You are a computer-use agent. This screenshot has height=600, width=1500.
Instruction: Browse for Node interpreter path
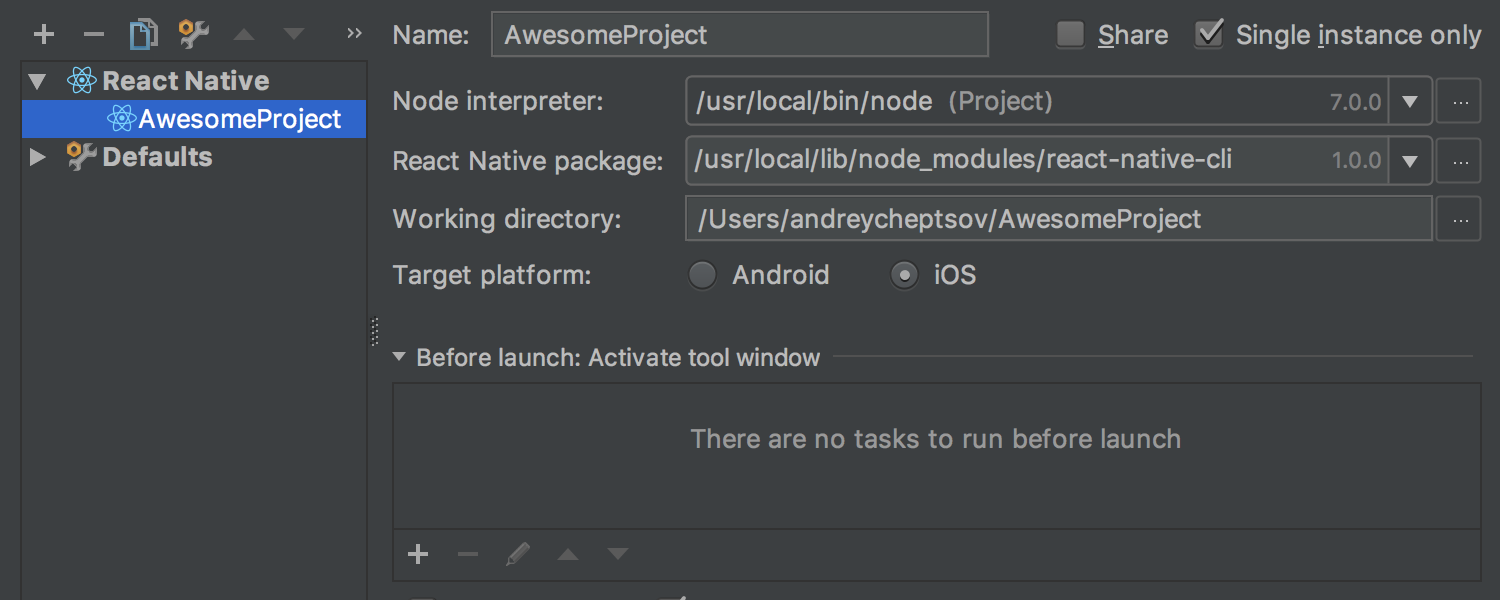(x=1459, y=102)
